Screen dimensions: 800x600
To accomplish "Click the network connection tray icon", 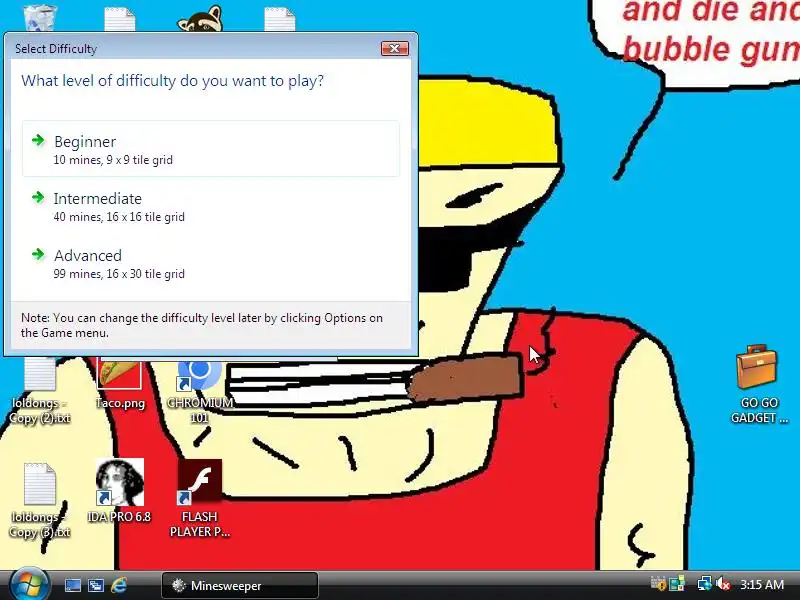I will click(705, 583).
